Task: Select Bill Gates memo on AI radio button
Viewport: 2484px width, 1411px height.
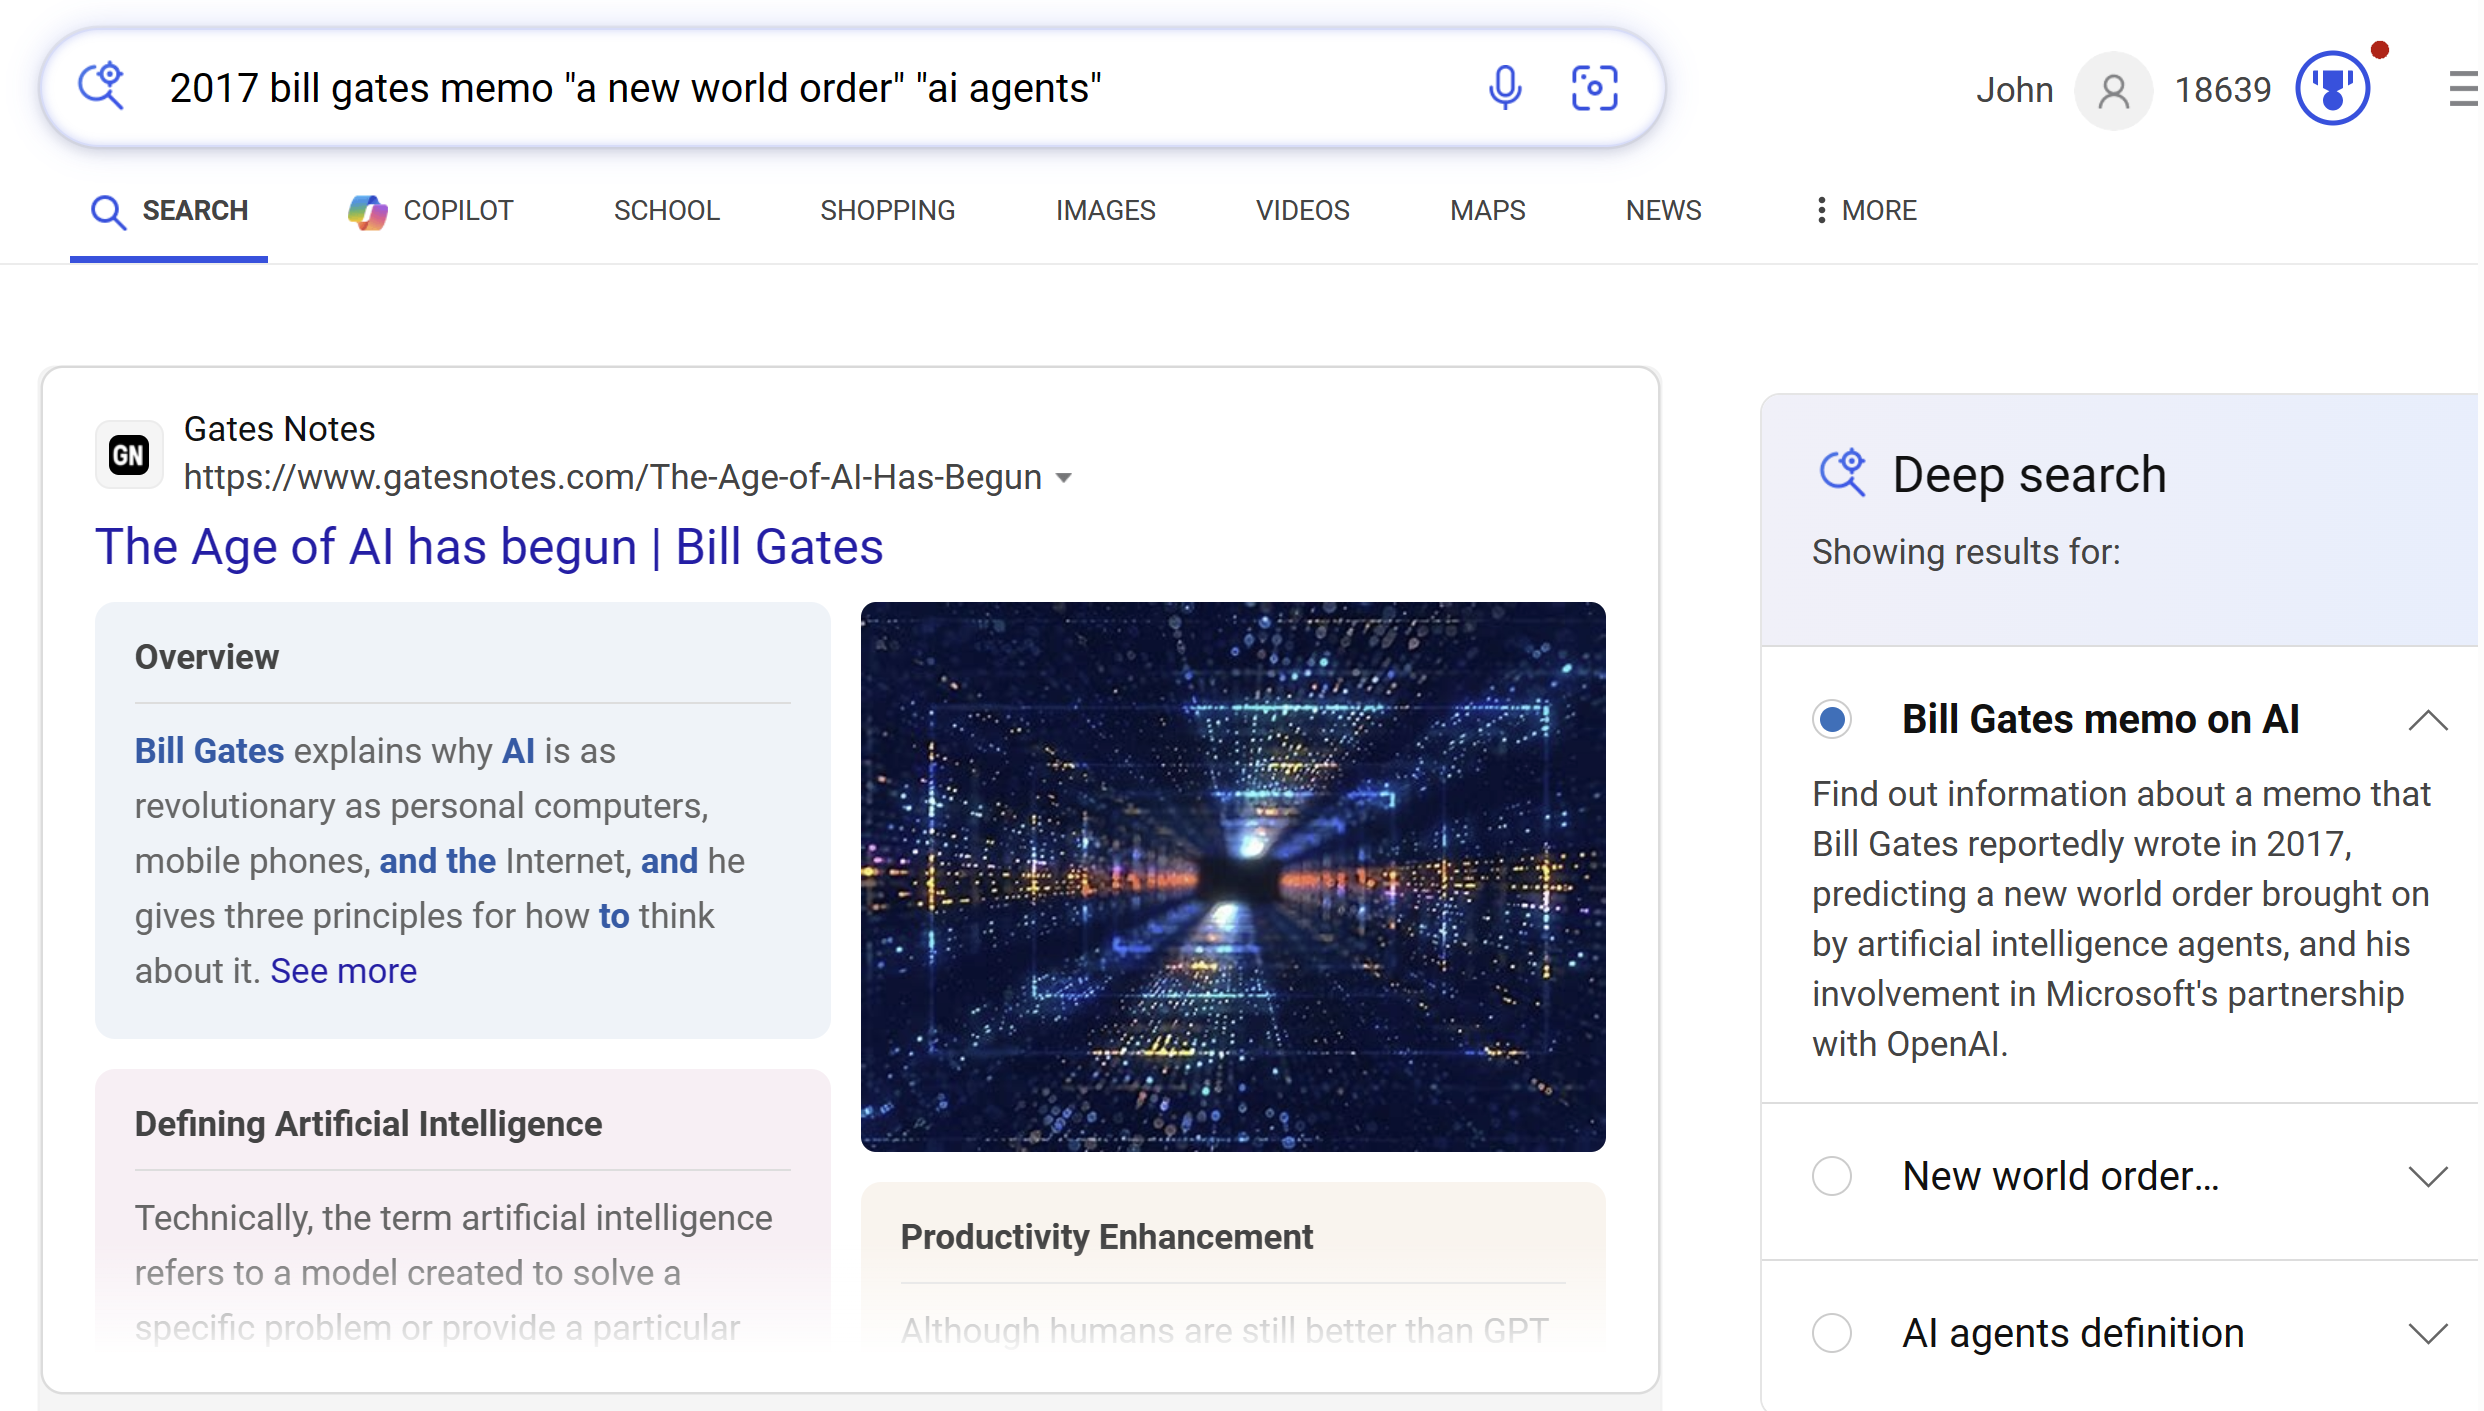Action: [1832, 720]
